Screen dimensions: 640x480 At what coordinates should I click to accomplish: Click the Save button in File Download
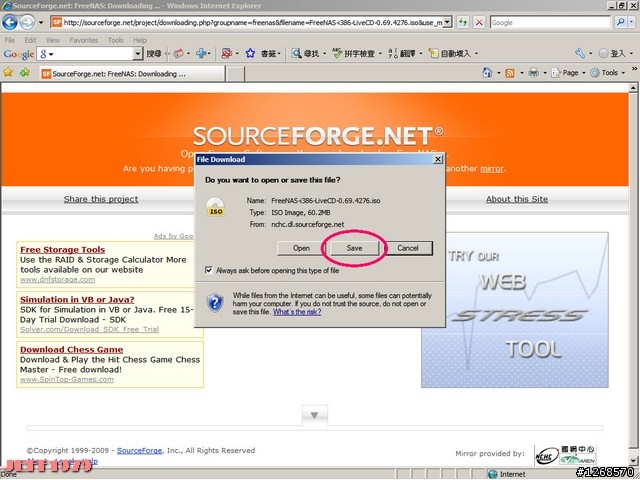click(x=354, y=248)
